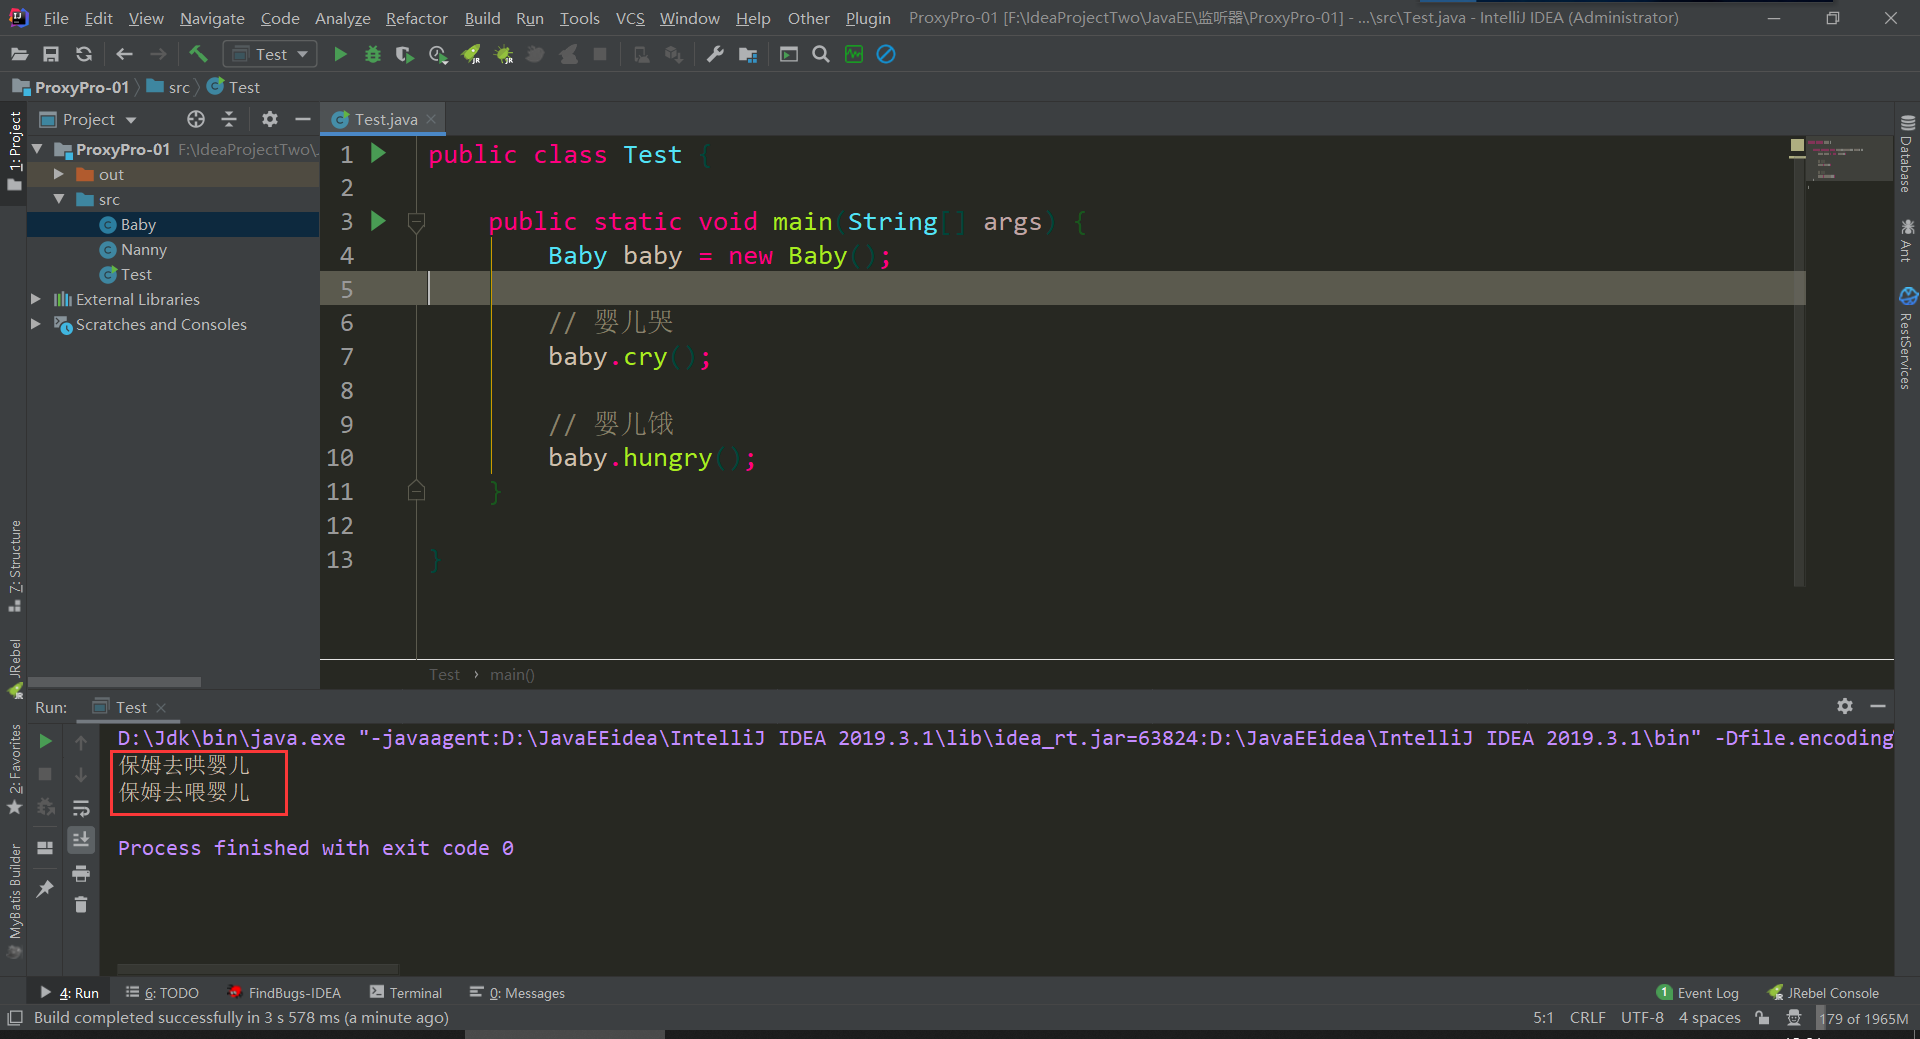The width and height of the screenshot is (1920, 1039).
Task: Toggle pin tab in the Run panel
Action: [45, 888]
